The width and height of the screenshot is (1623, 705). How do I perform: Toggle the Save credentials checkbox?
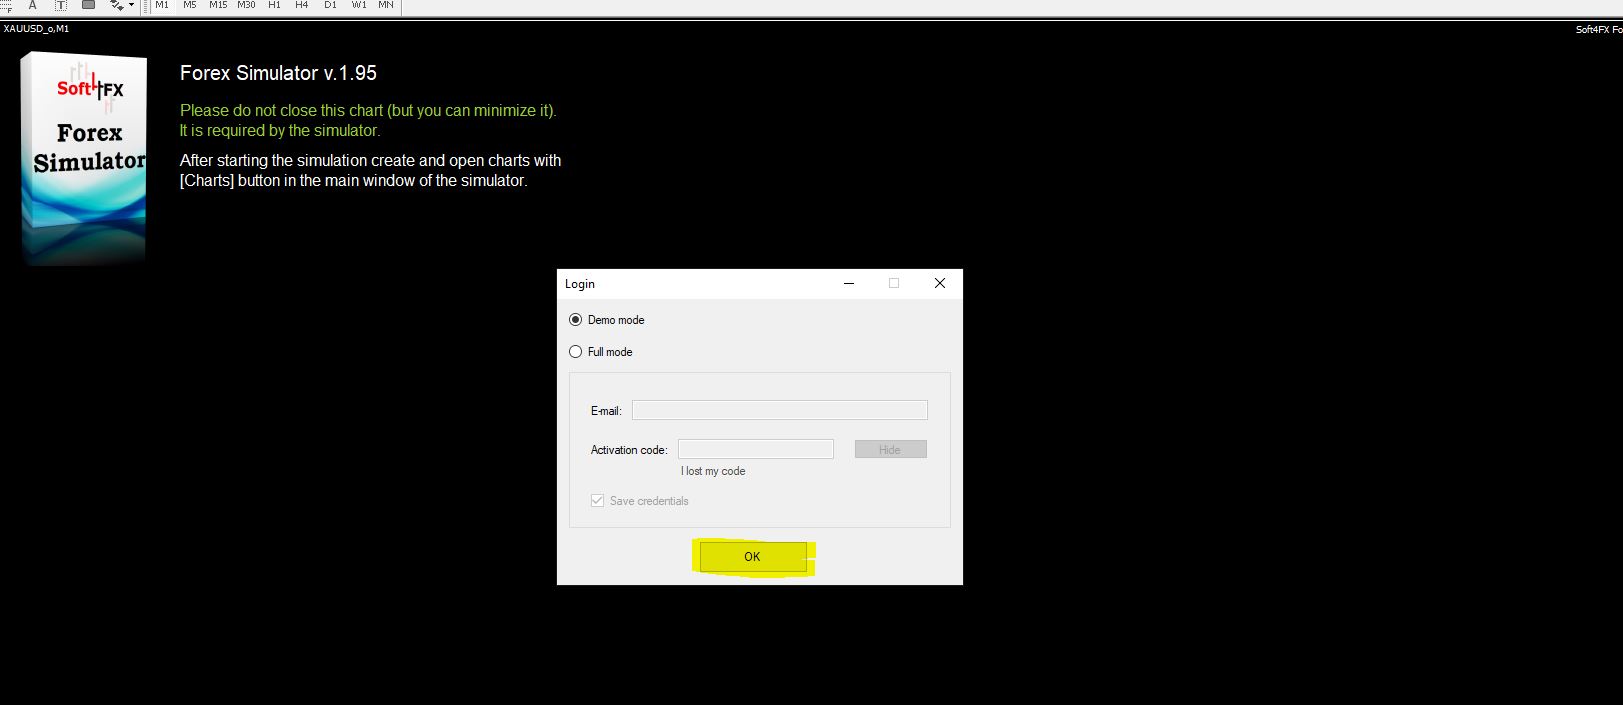point(598,501)
